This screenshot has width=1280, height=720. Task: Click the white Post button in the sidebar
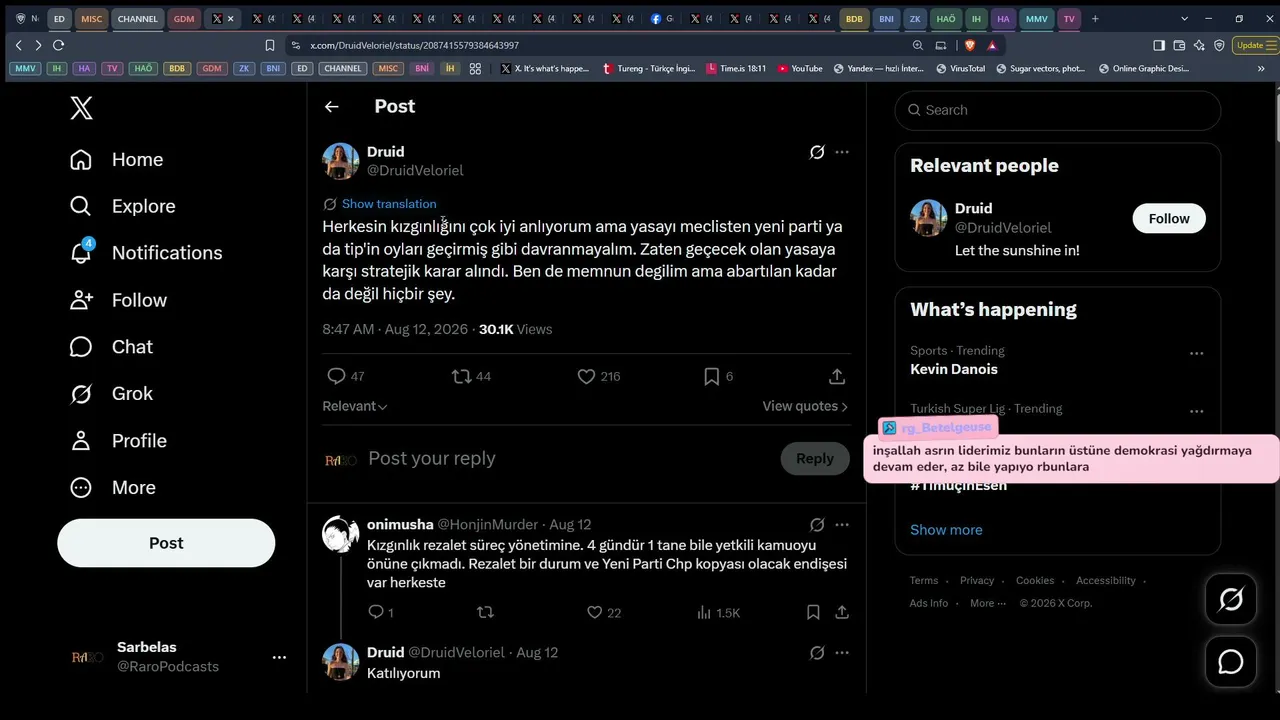pos(166,543)
